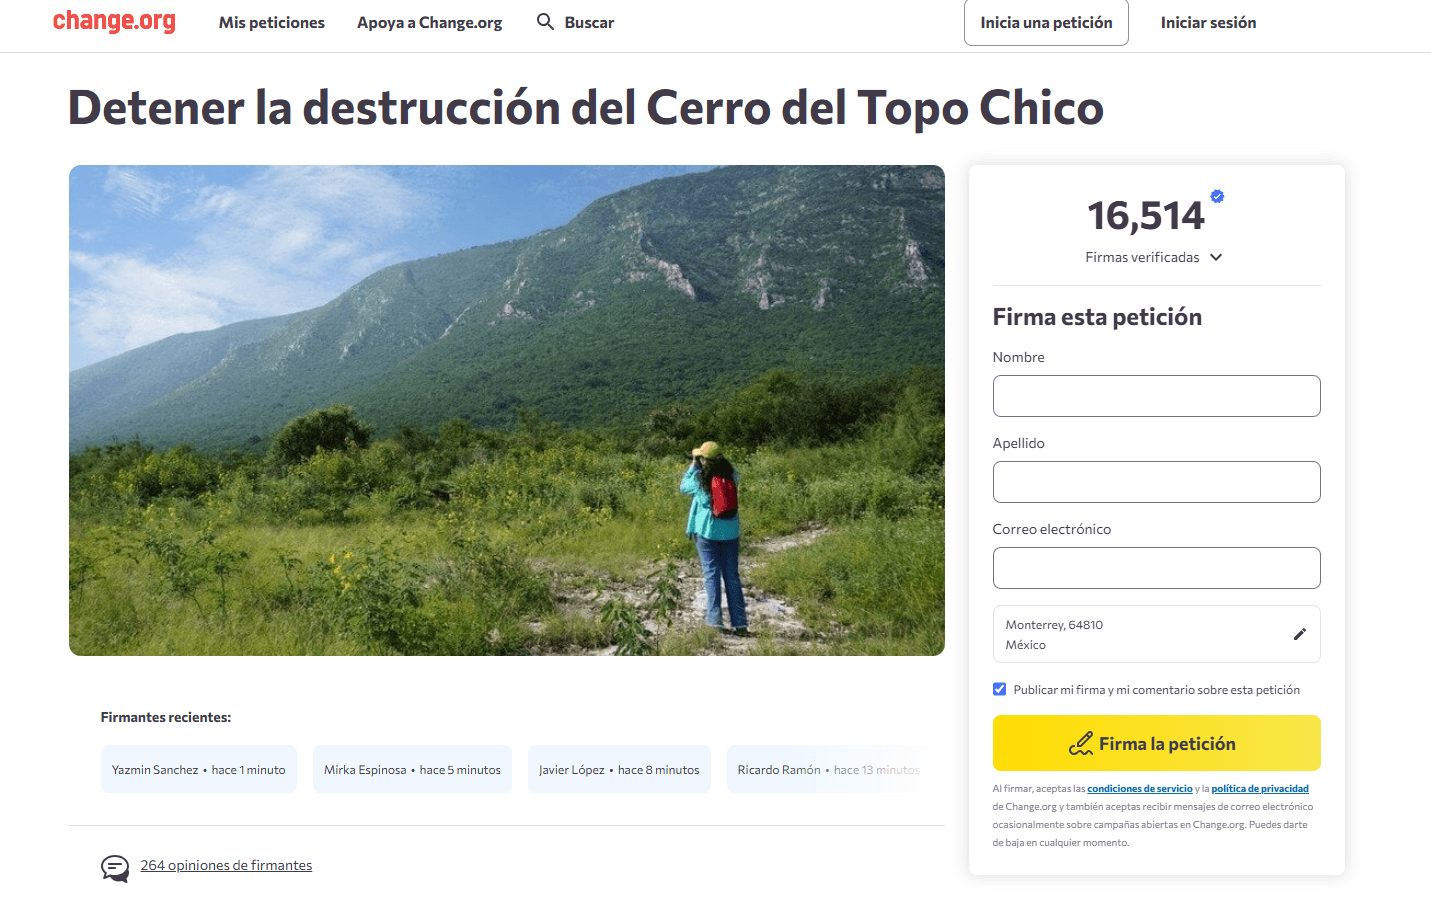Open 264 opiniones de firmantes link
Viewport: 1431px width, 915px height.
tap(226, 865)
